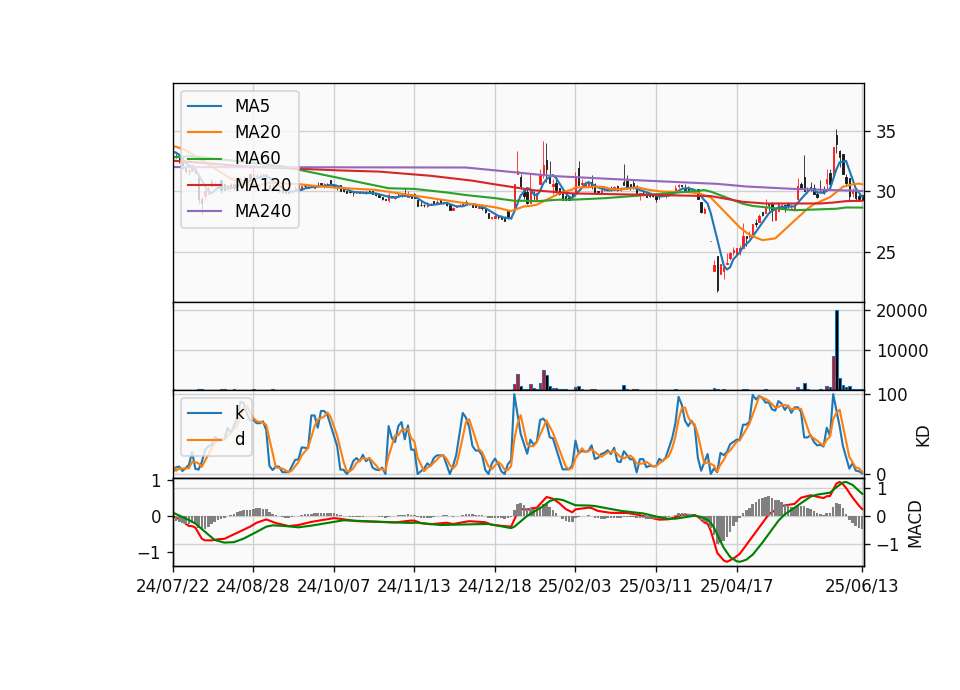Click the MA120 legend label

[263, 184]
